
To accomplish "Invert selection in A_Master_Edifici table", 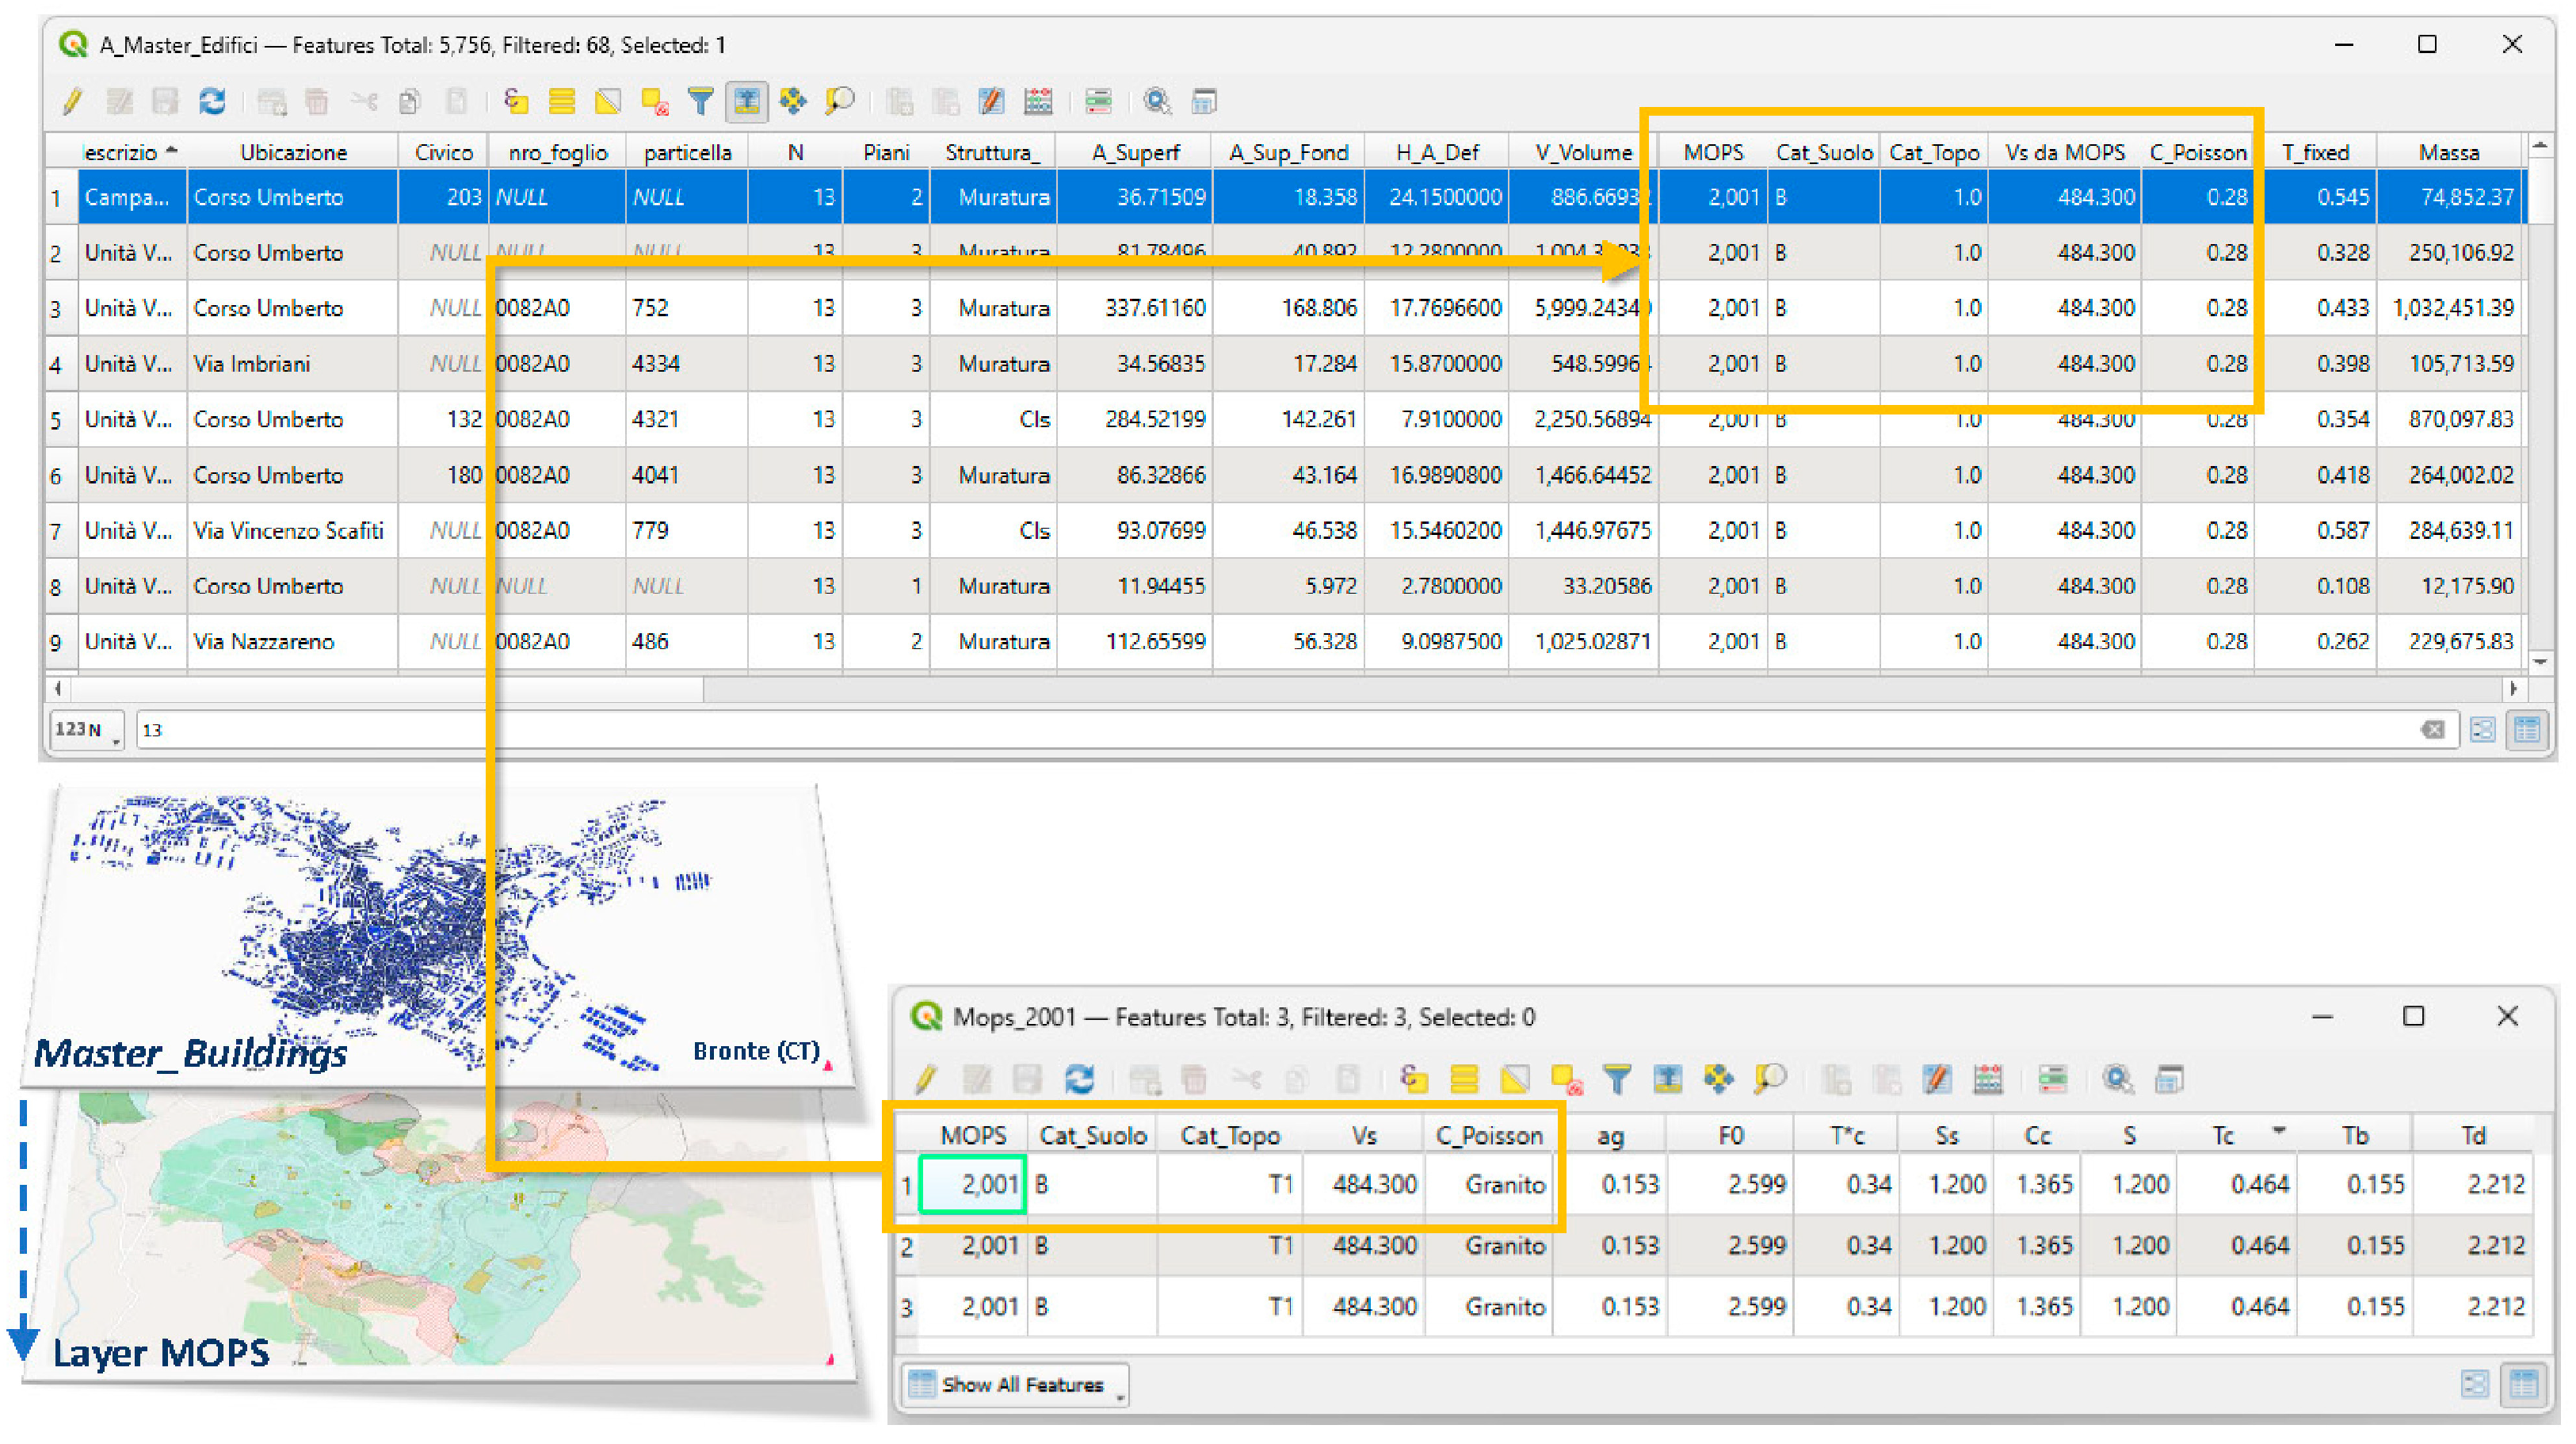I will [x=608, y=101].
